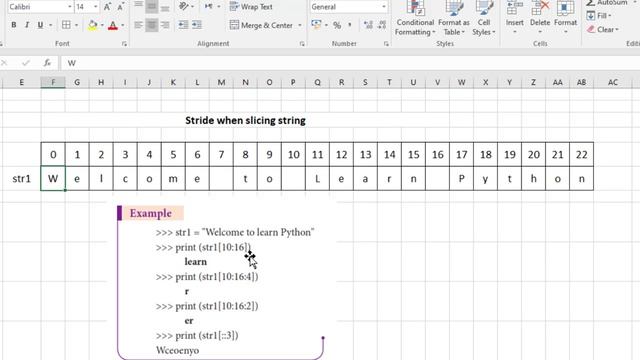Toggle align text right
Viewport: 640px width, 360px height.
165,25
